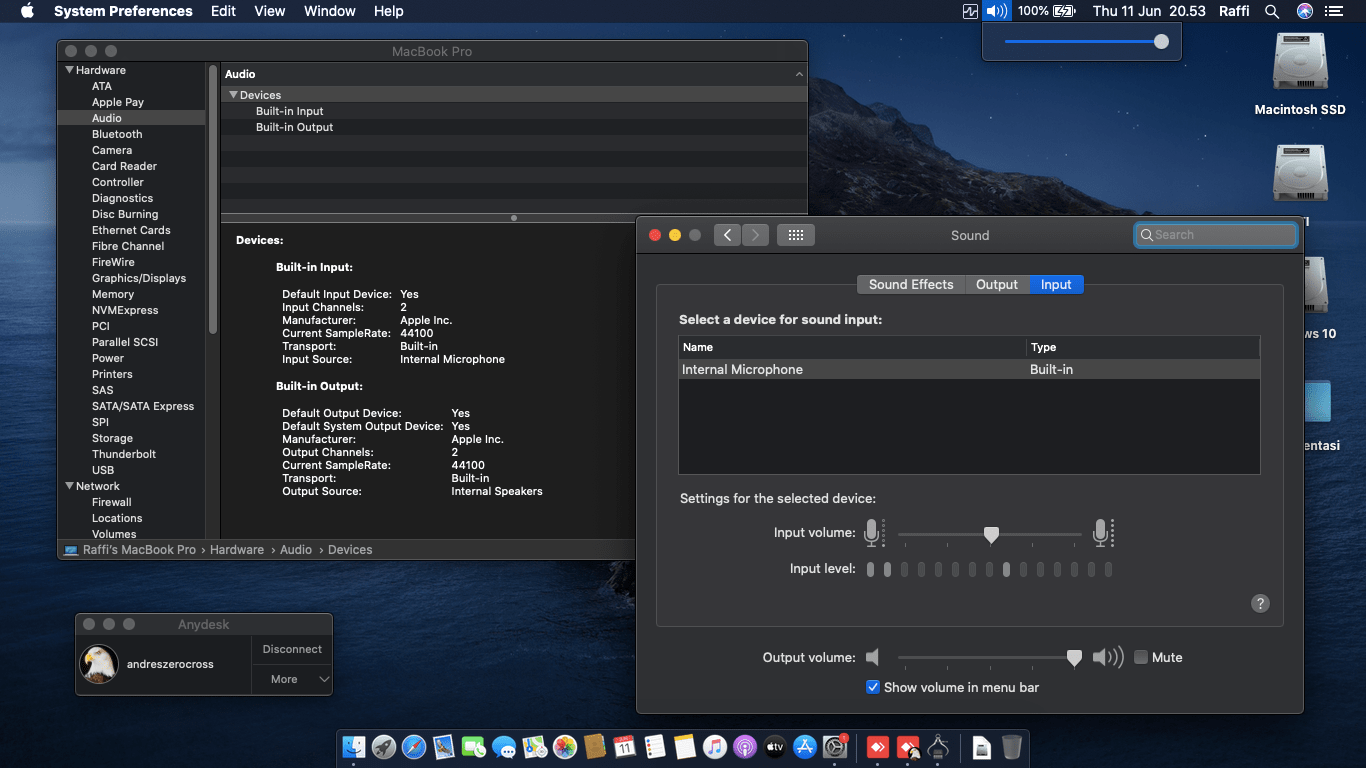This screenshot has height=768, width=1366.
Task: Click System Information chip icon in Dock
Action: 938,746
